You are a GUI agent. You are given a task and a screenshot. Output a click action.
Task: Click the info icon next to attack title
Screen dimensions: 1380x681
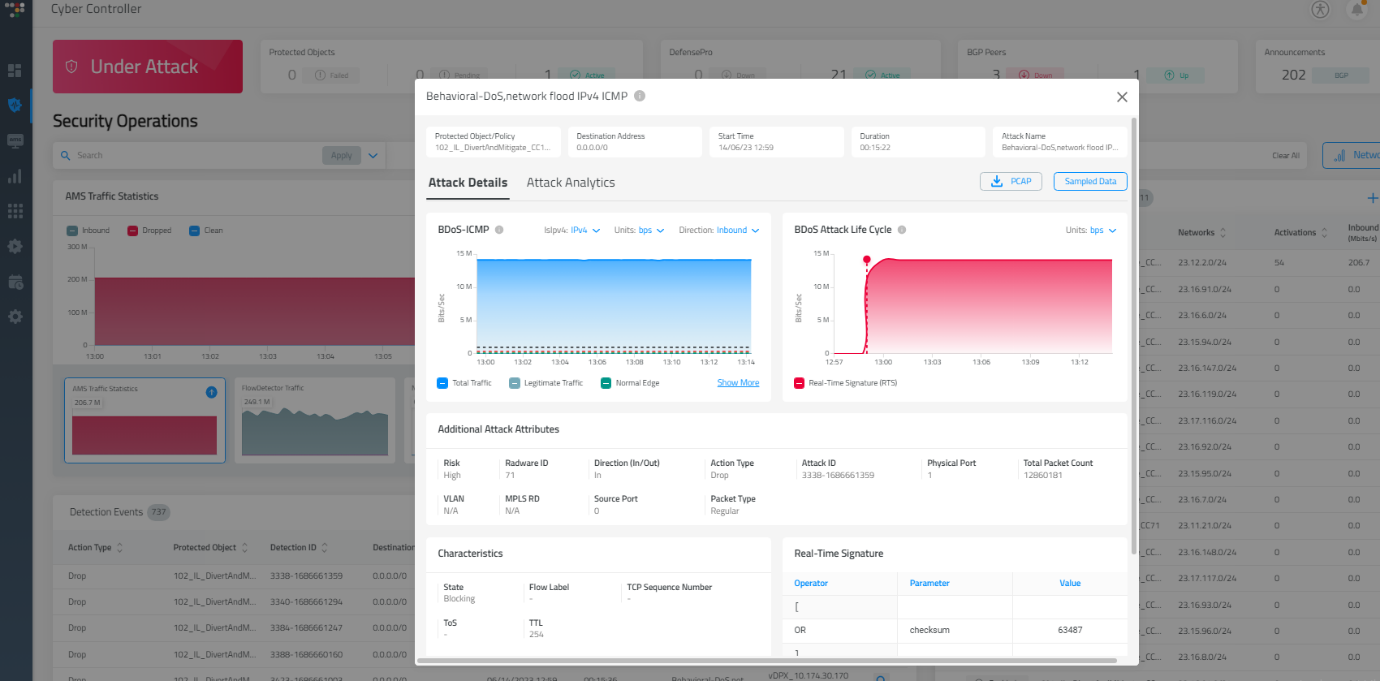[640, 96]
